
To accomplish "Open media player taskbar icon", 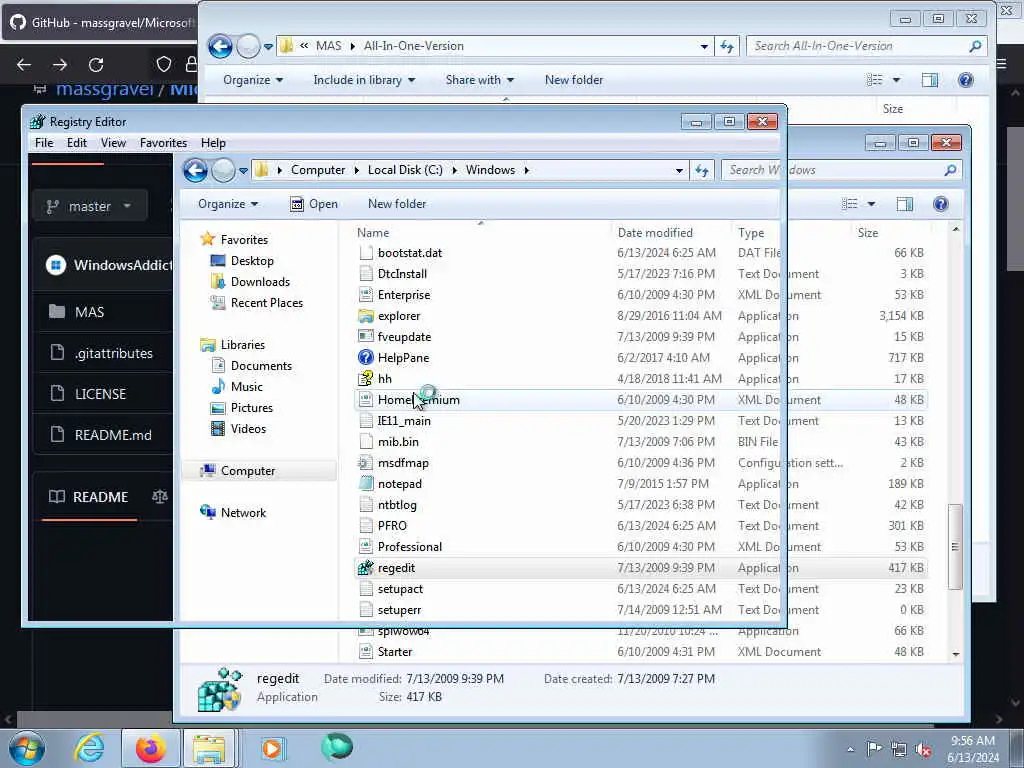I will tap(272, 748).
